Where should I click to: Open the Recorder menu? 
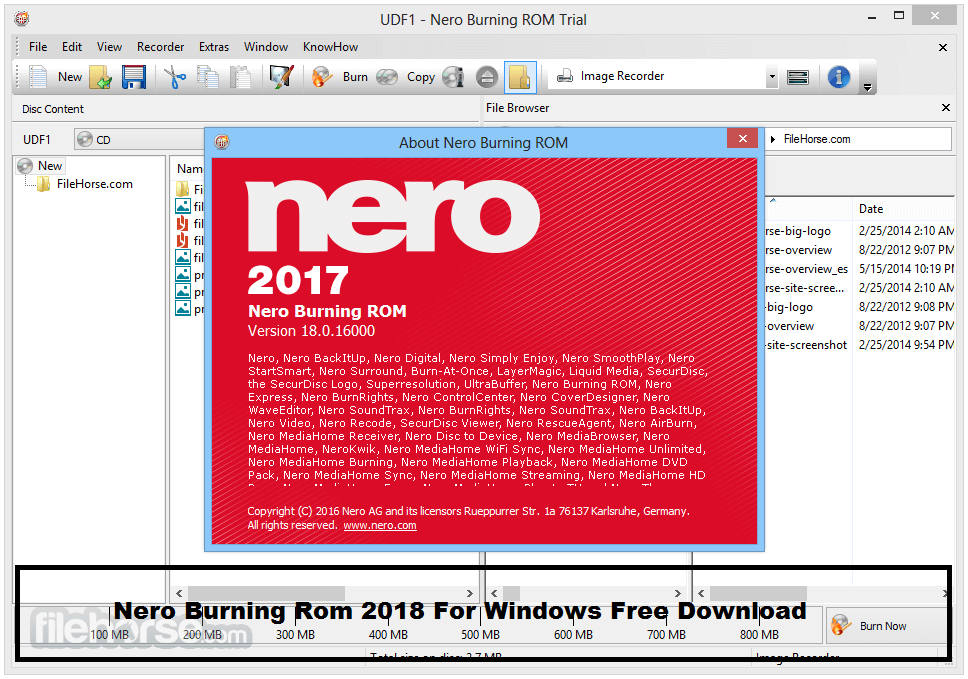click(161, 47)
